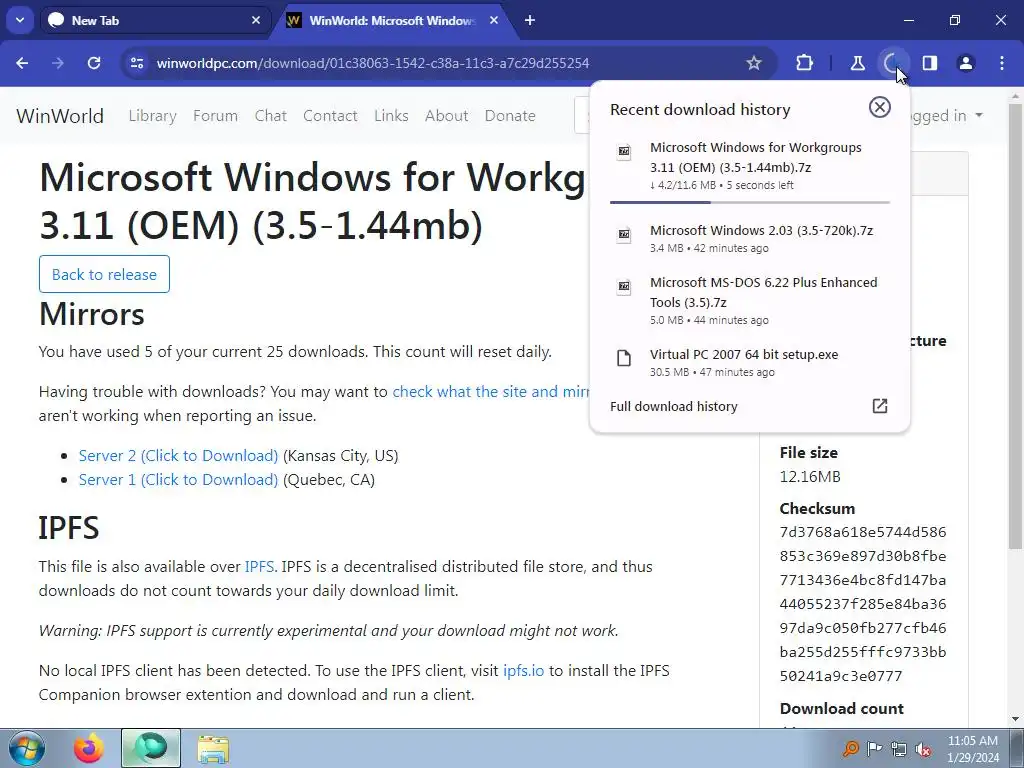Screen dimensions: 1024x768
Task: Launch Firefox from the taskbar
Action: pyautogui.click(x=89, y=748)
